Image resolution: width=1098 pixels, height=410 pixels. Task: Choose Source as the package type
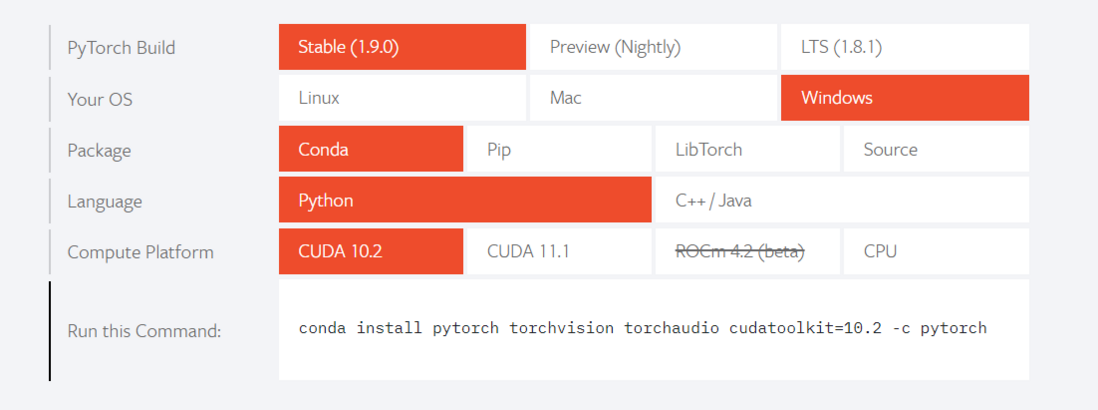pos(936,149)
